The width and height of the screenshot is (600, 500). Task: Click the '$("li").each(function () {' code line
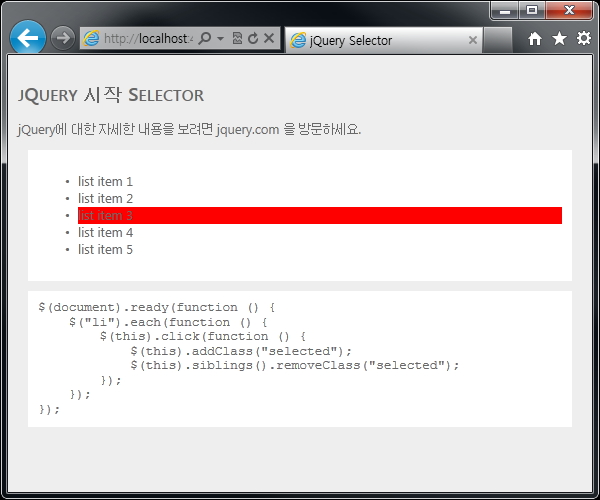coord(168,322)
